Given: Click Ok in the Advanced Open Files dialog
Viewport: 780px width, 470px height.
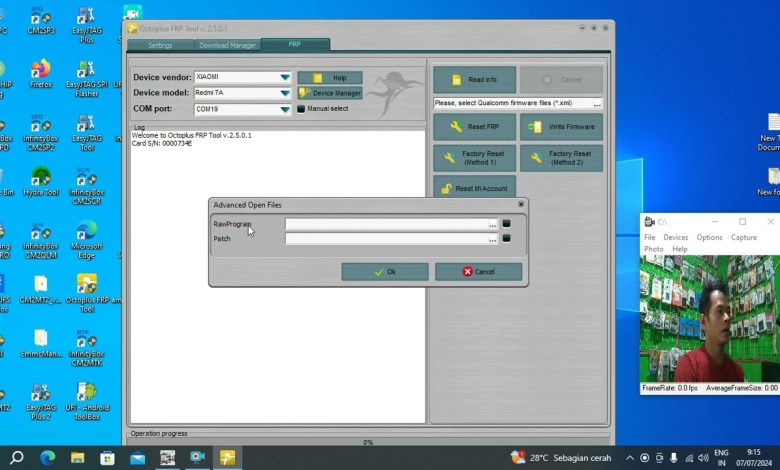Looking at the screenshot, I should click(x=384, y=272).
